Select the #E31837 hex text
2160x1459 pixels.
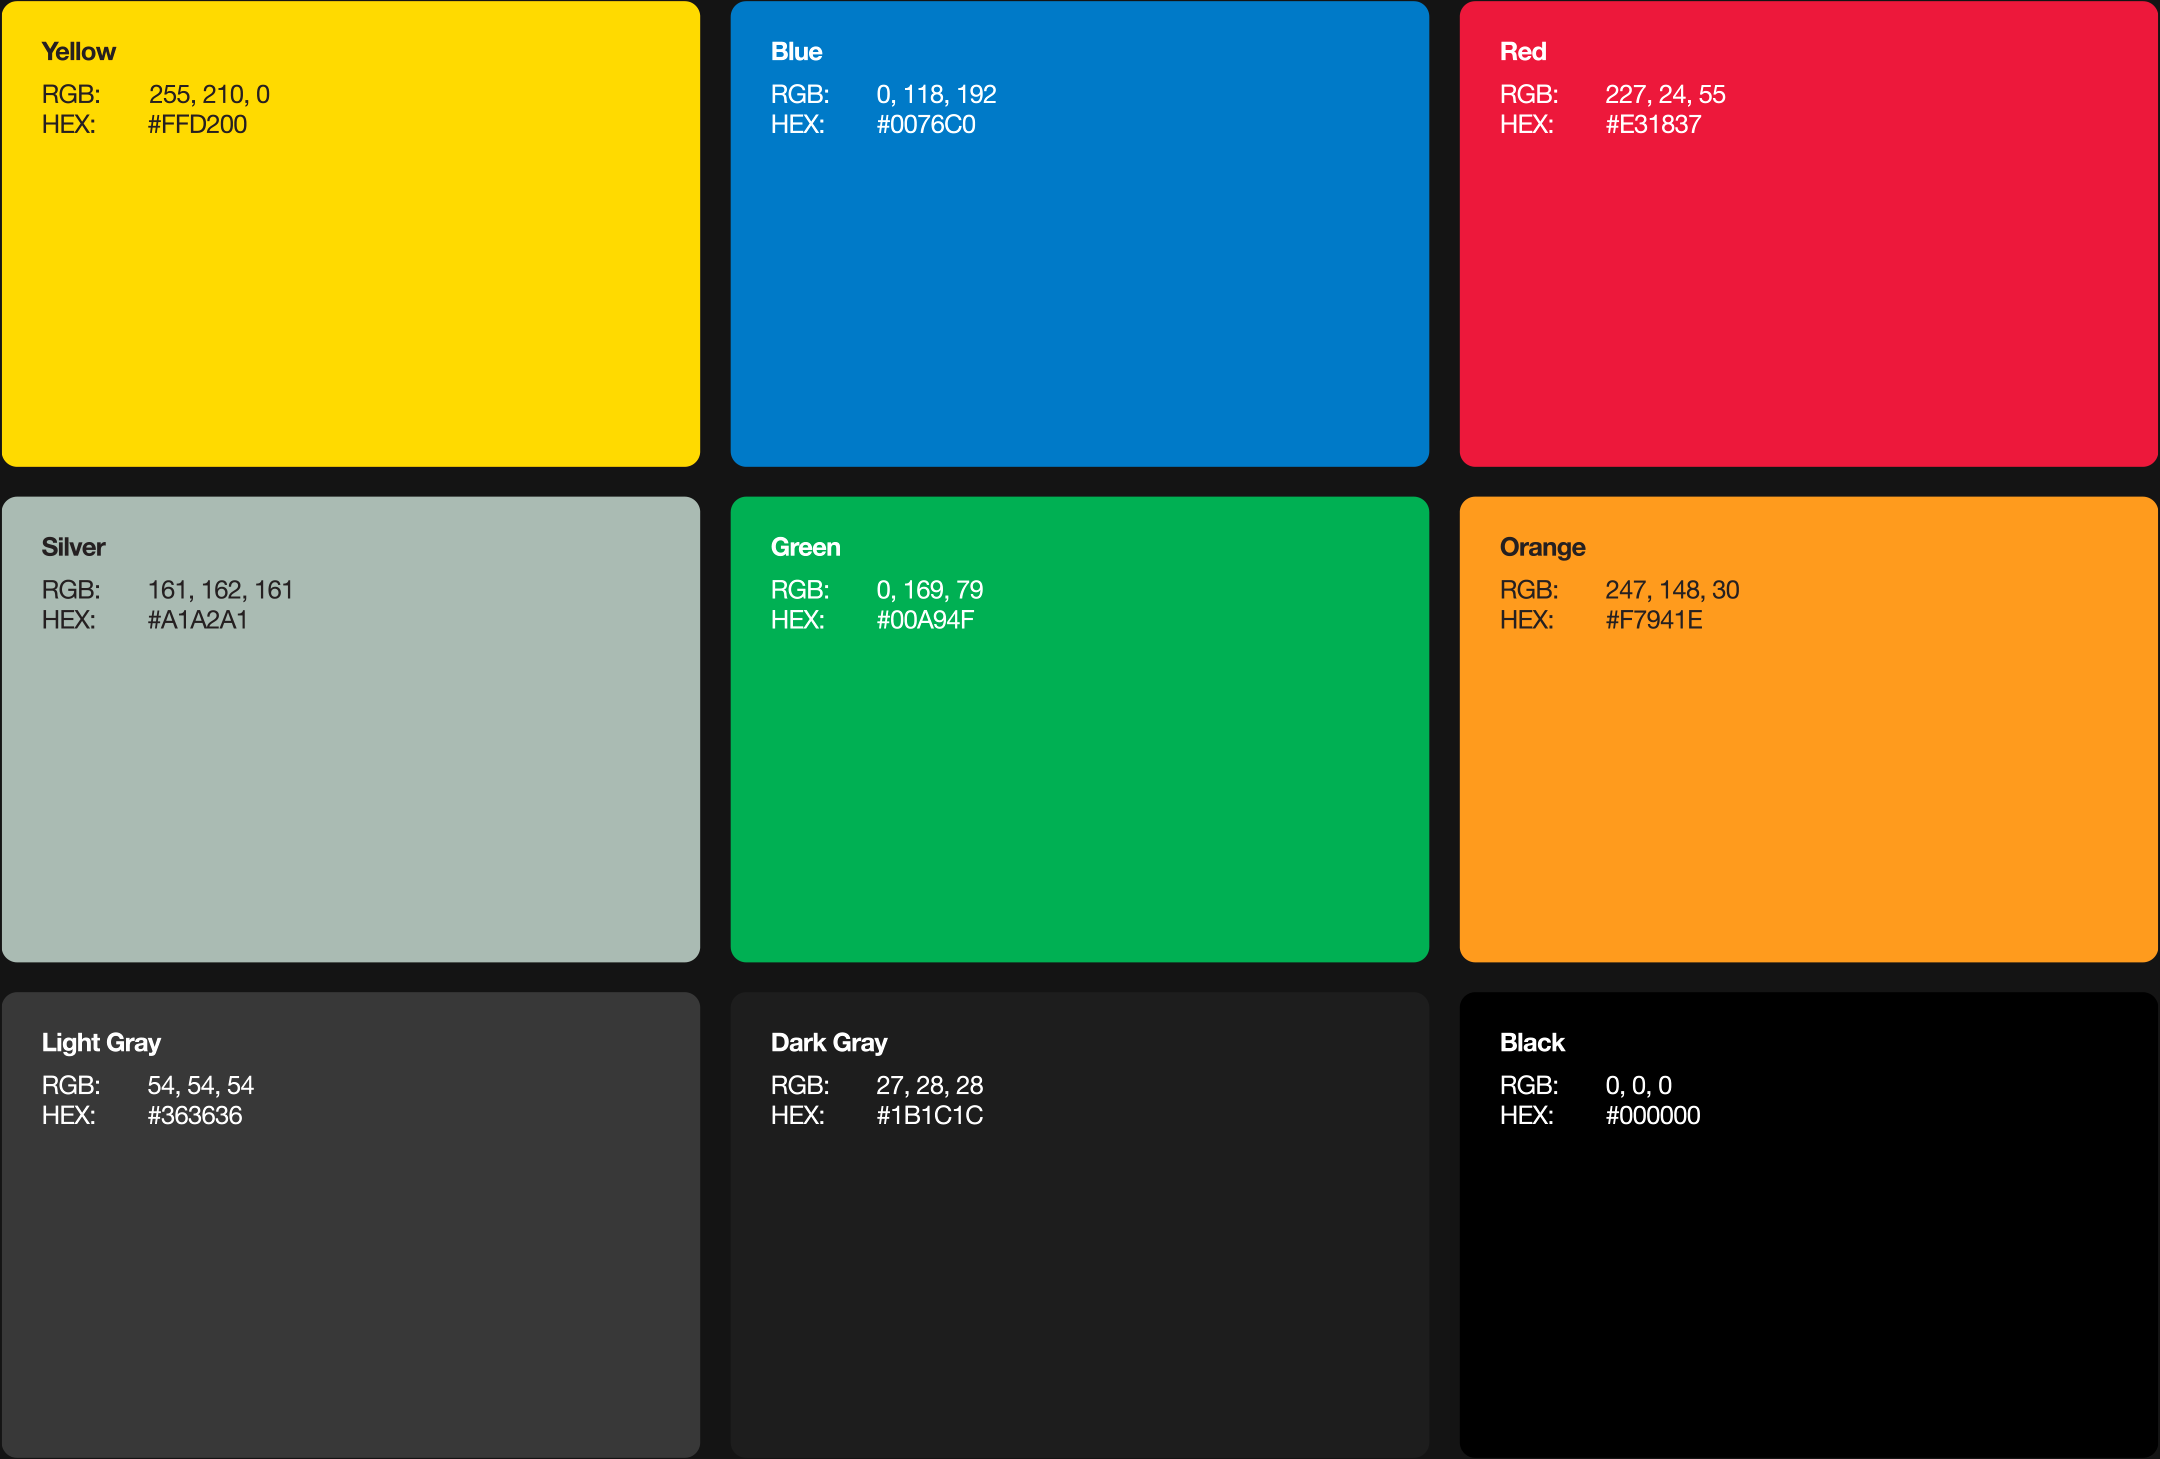[1653, 125]
